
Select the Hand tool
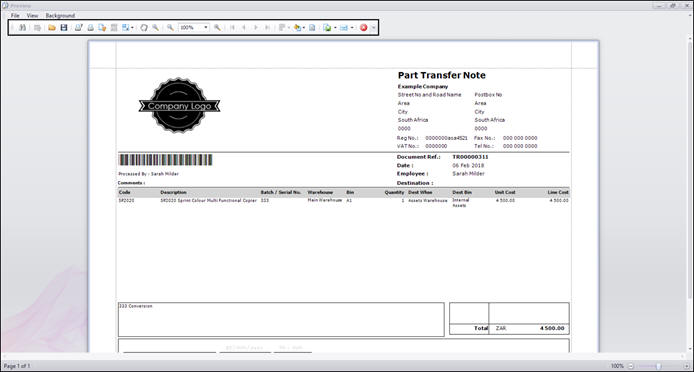pos(144,27)
